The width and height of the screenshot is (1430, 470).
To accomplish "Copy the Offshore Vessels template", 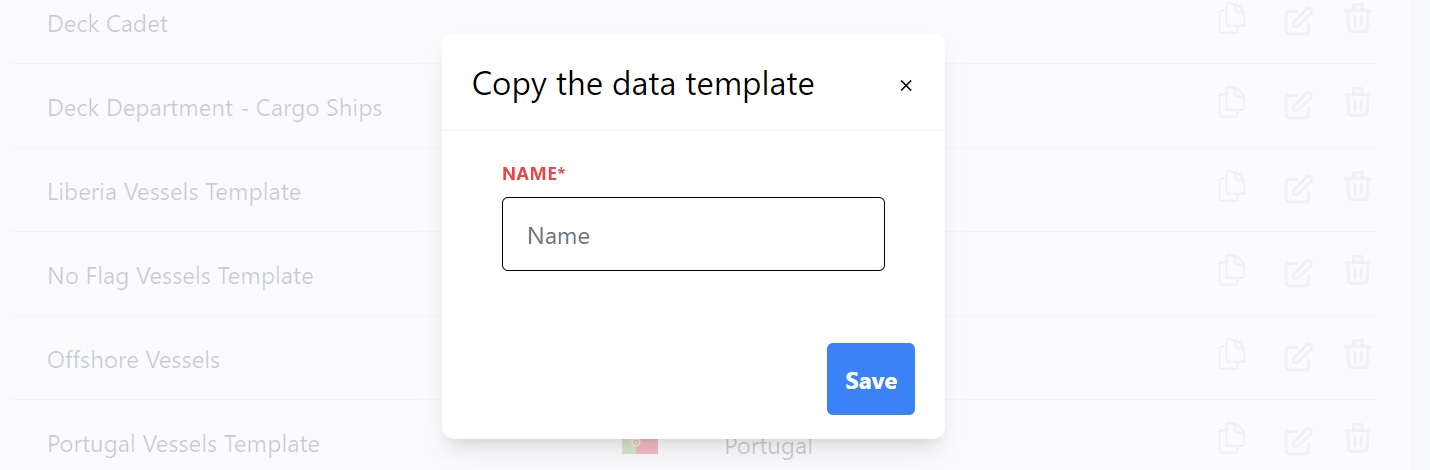I will pos(1232,355).
